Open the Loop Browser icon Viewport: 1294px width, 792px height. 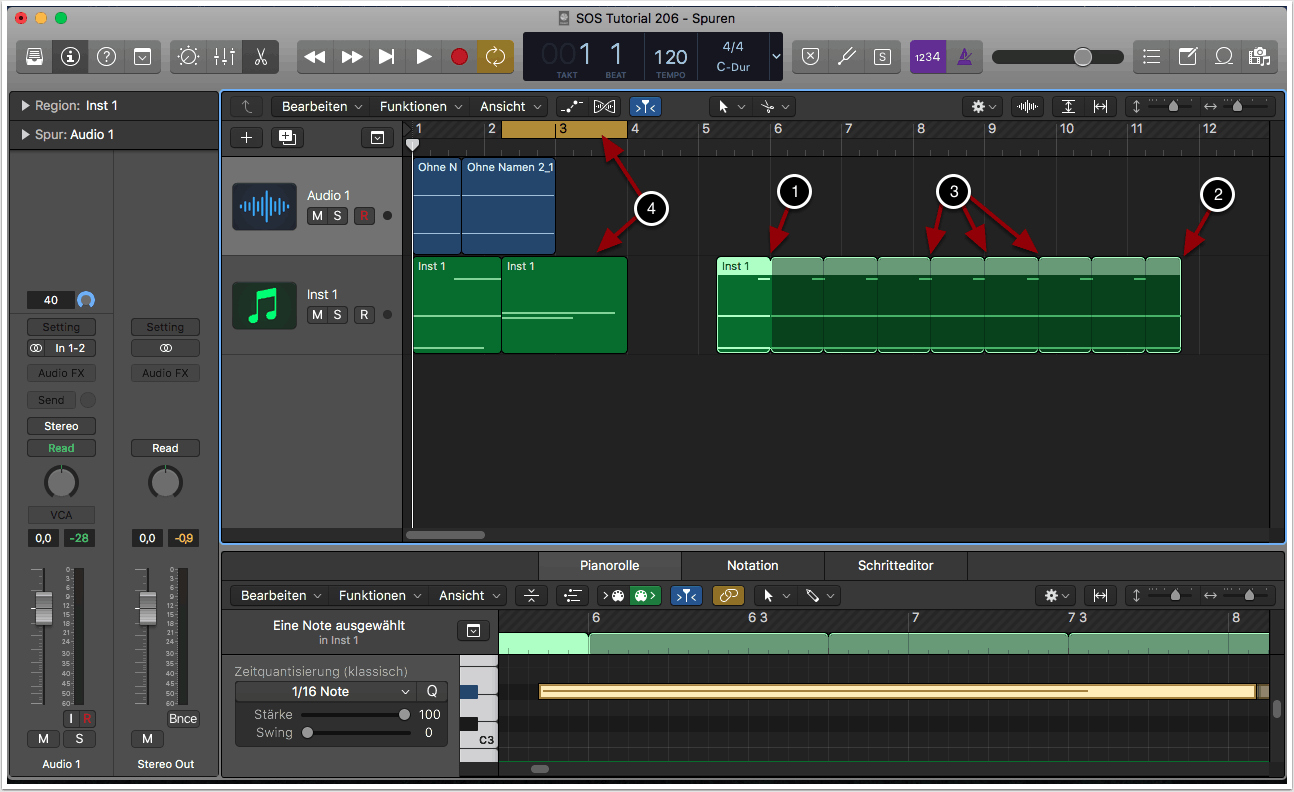tap(1223, 57)
